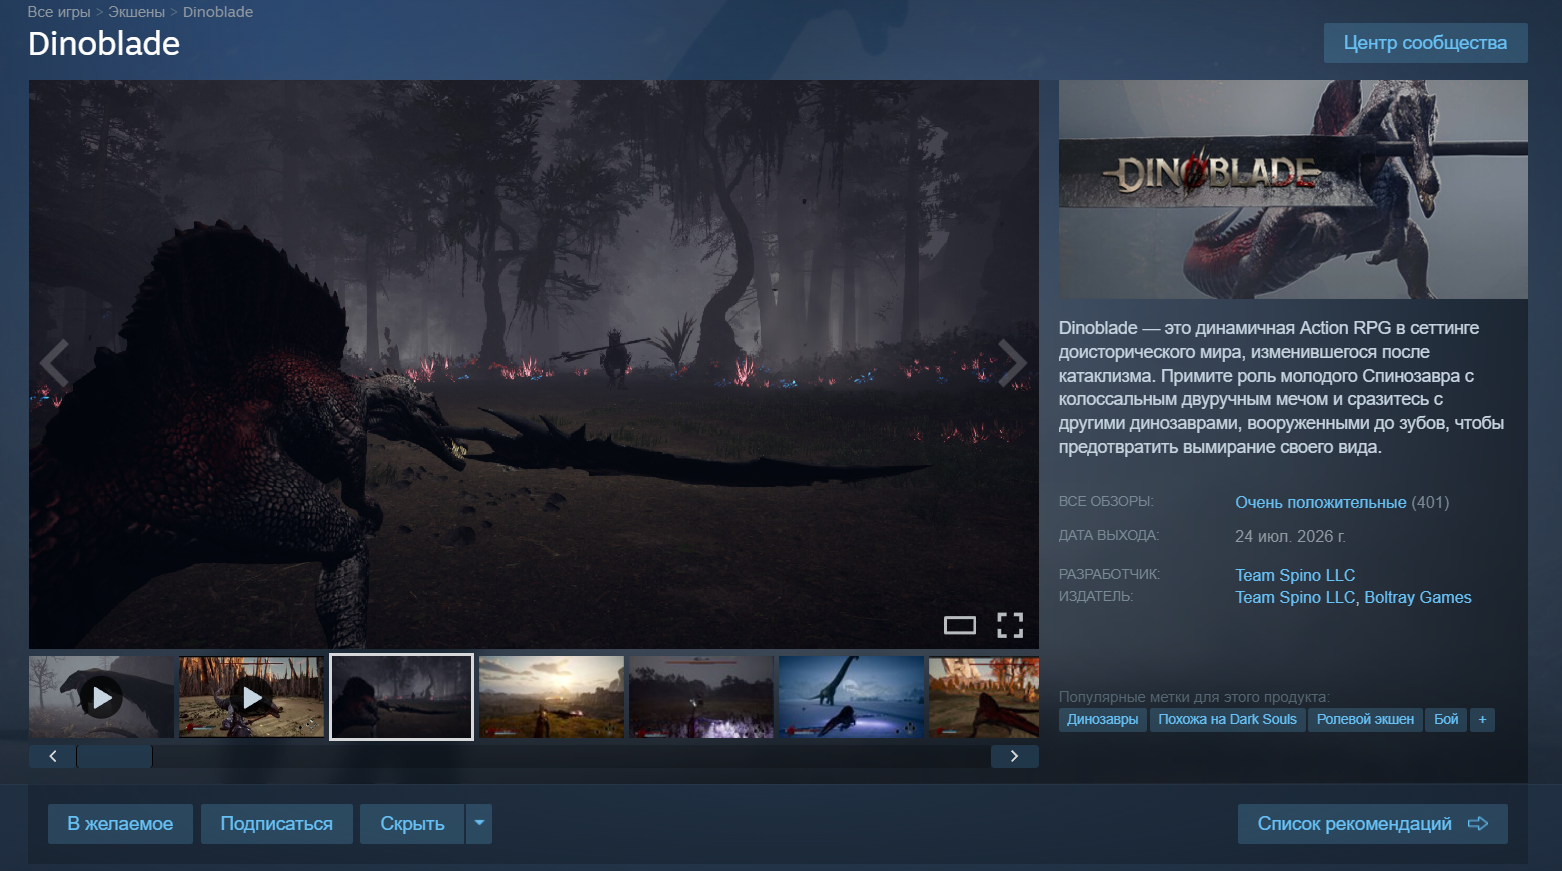Click the thumbnail strip scrollbar handle
The width and height of the screenshot is (1562, 871).
tap(115, 756)
